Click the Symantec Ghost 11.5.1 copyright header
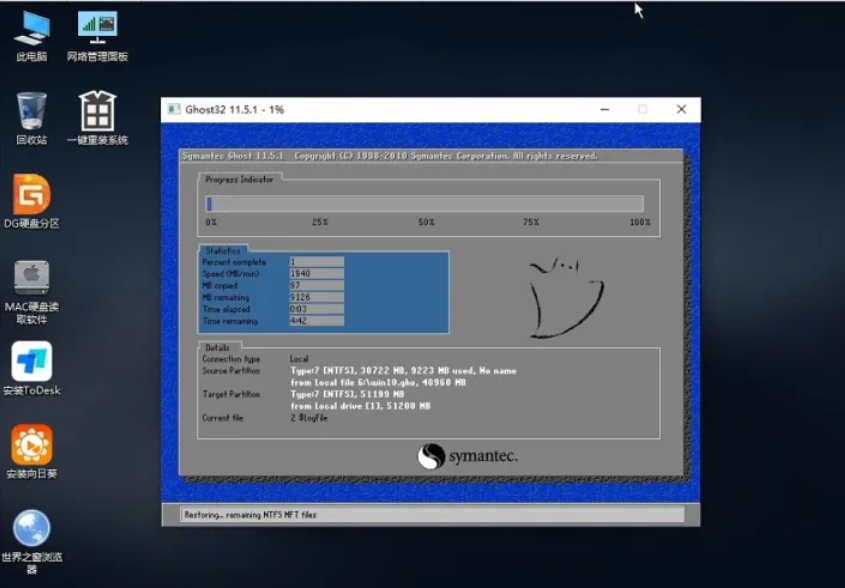Image resolution: width=845 pixels, height=588 pixels. (x=390, y=156)
